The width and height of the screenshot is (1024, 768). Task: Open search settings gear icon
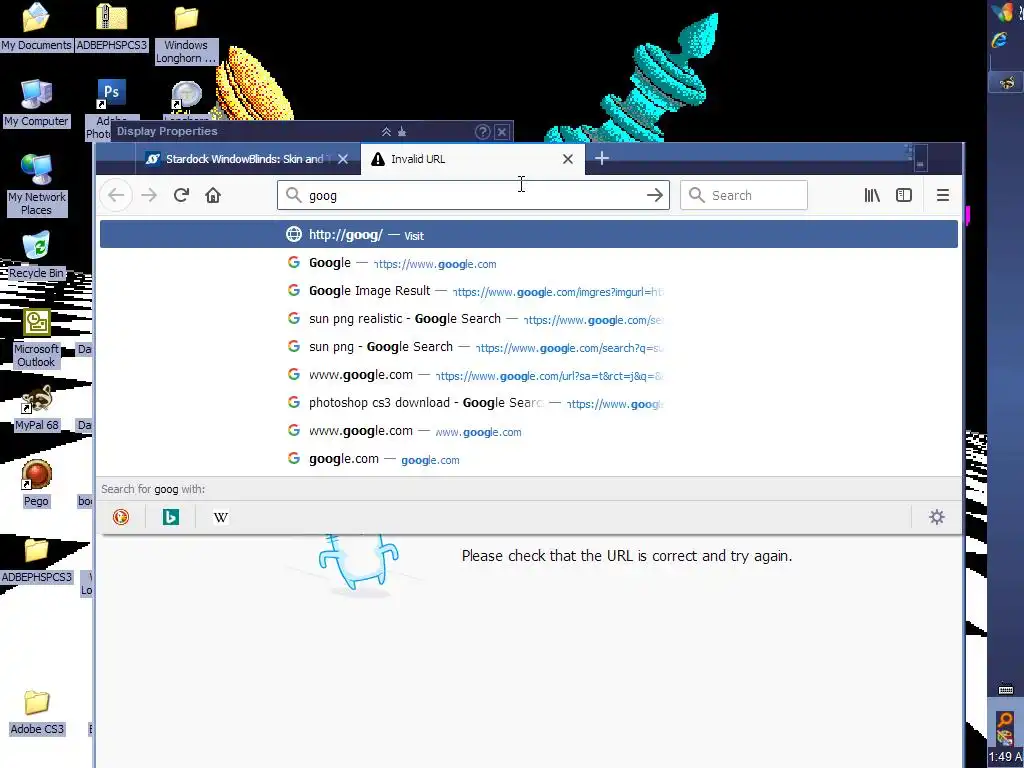coord(936,517)
